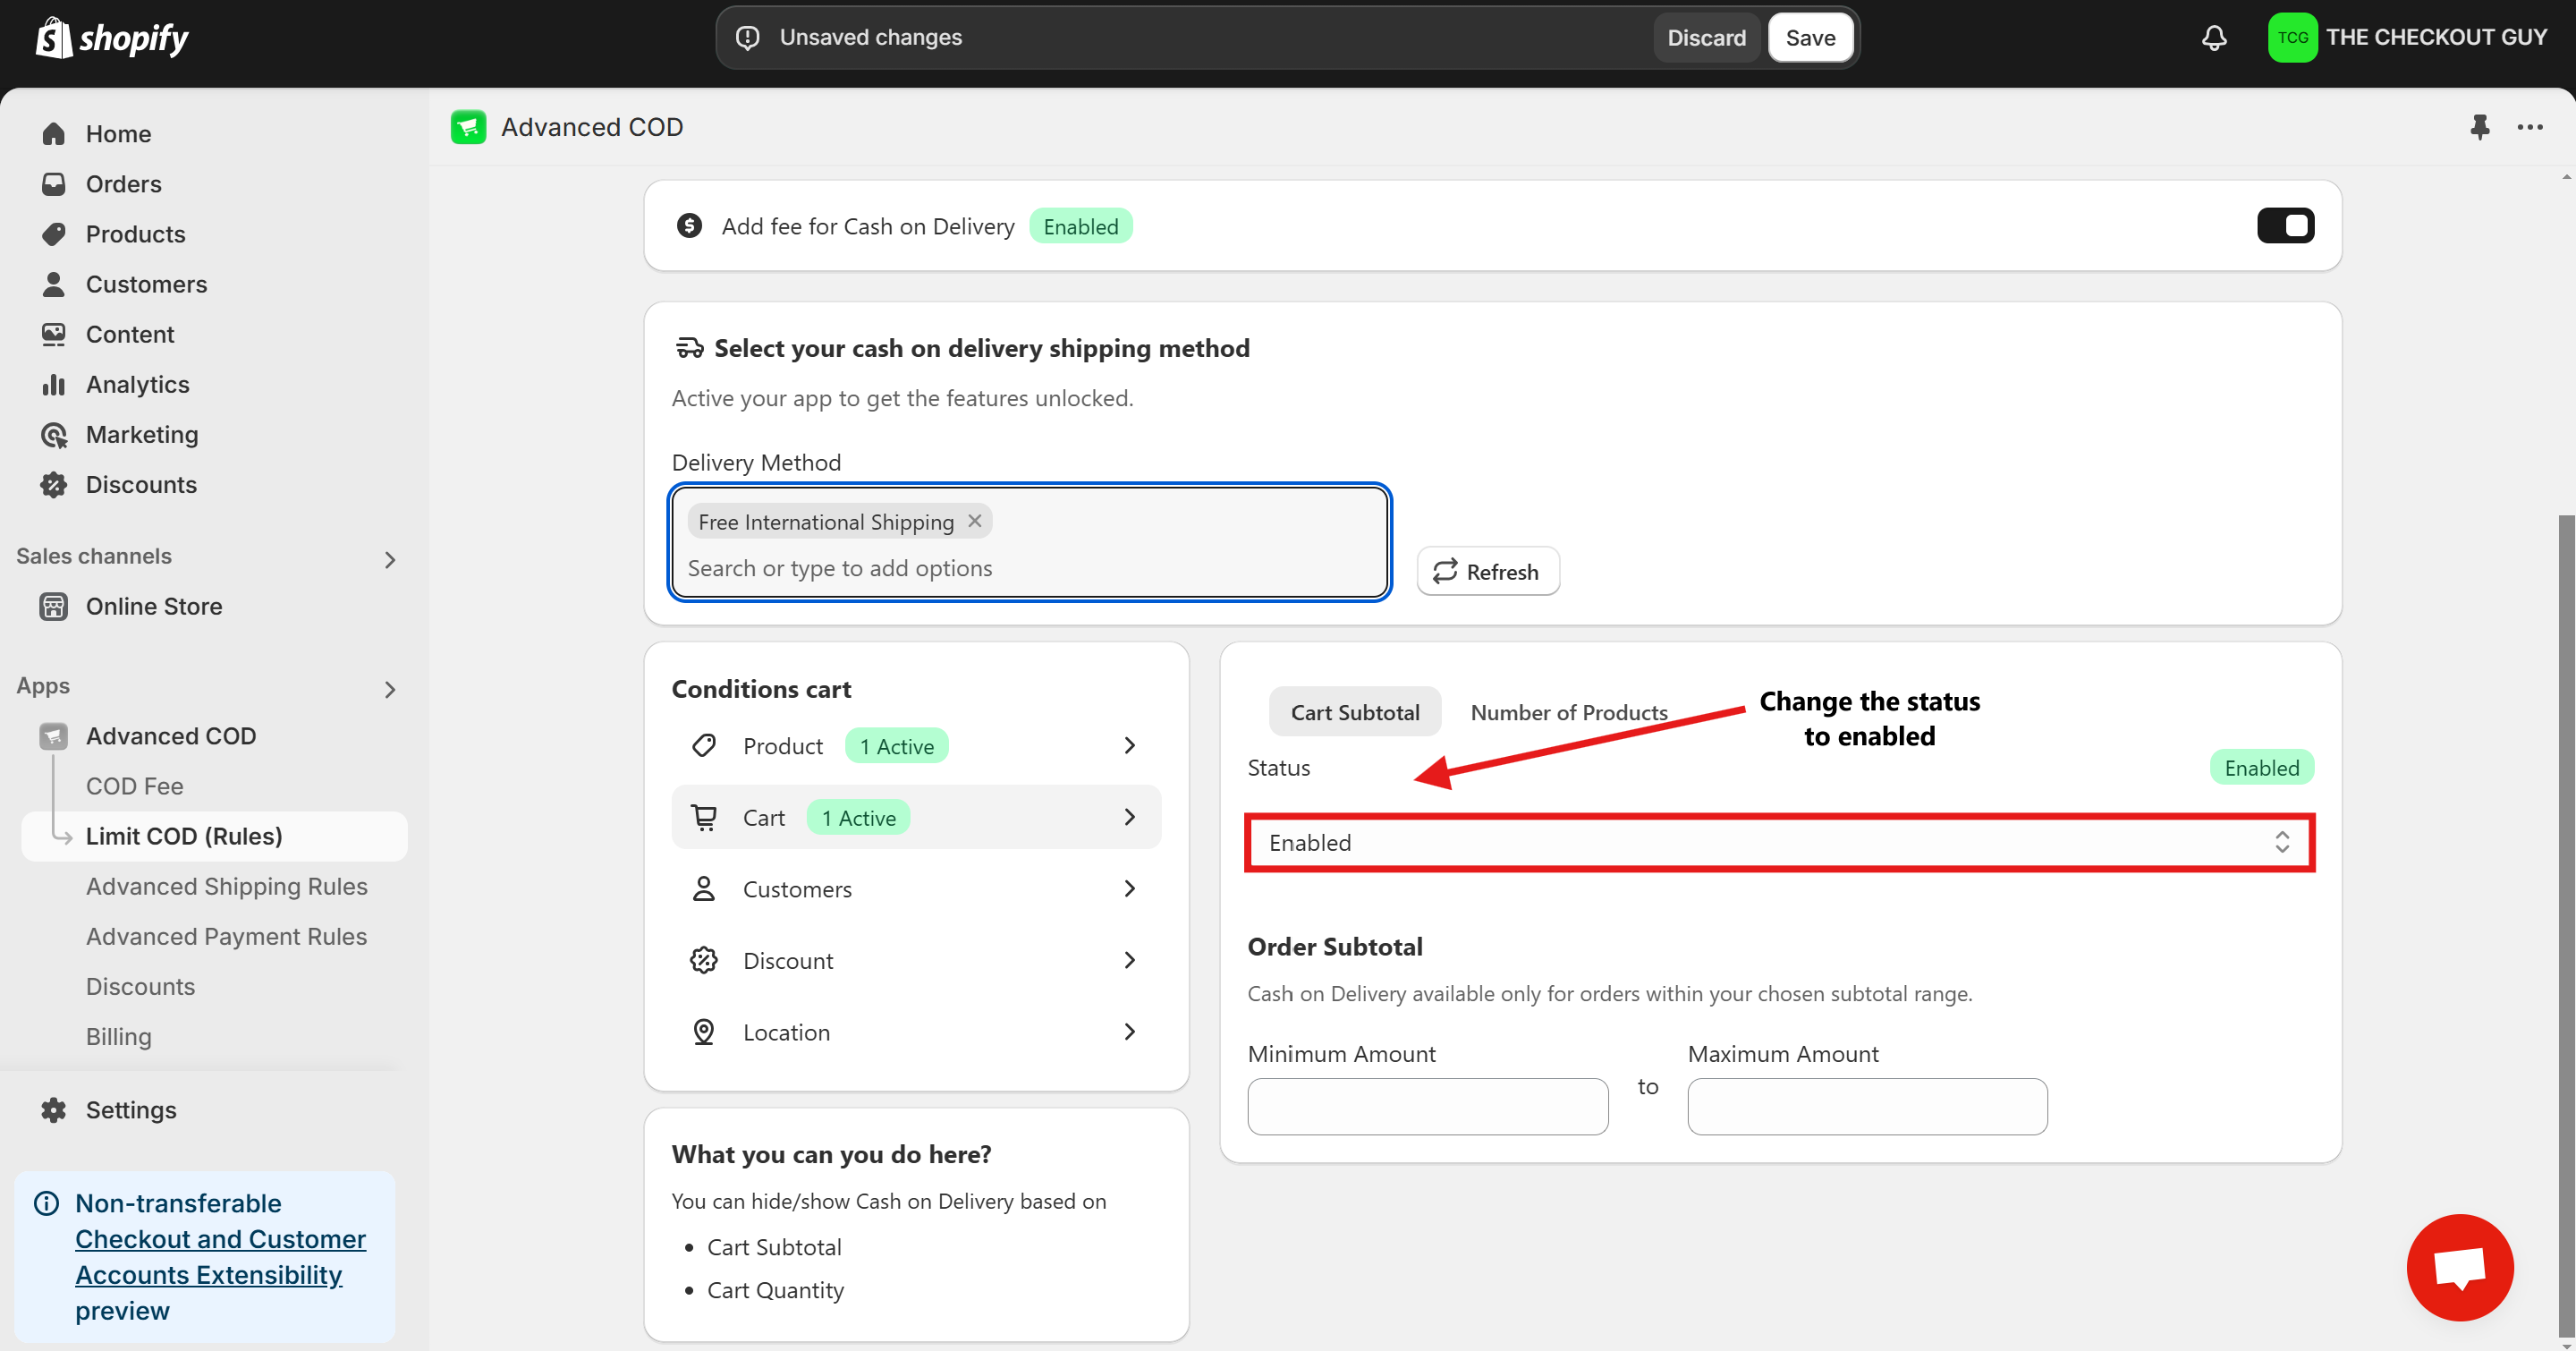Open Advanced Shipping Rules
2576x1351 pixels.
tap(226, 886)
